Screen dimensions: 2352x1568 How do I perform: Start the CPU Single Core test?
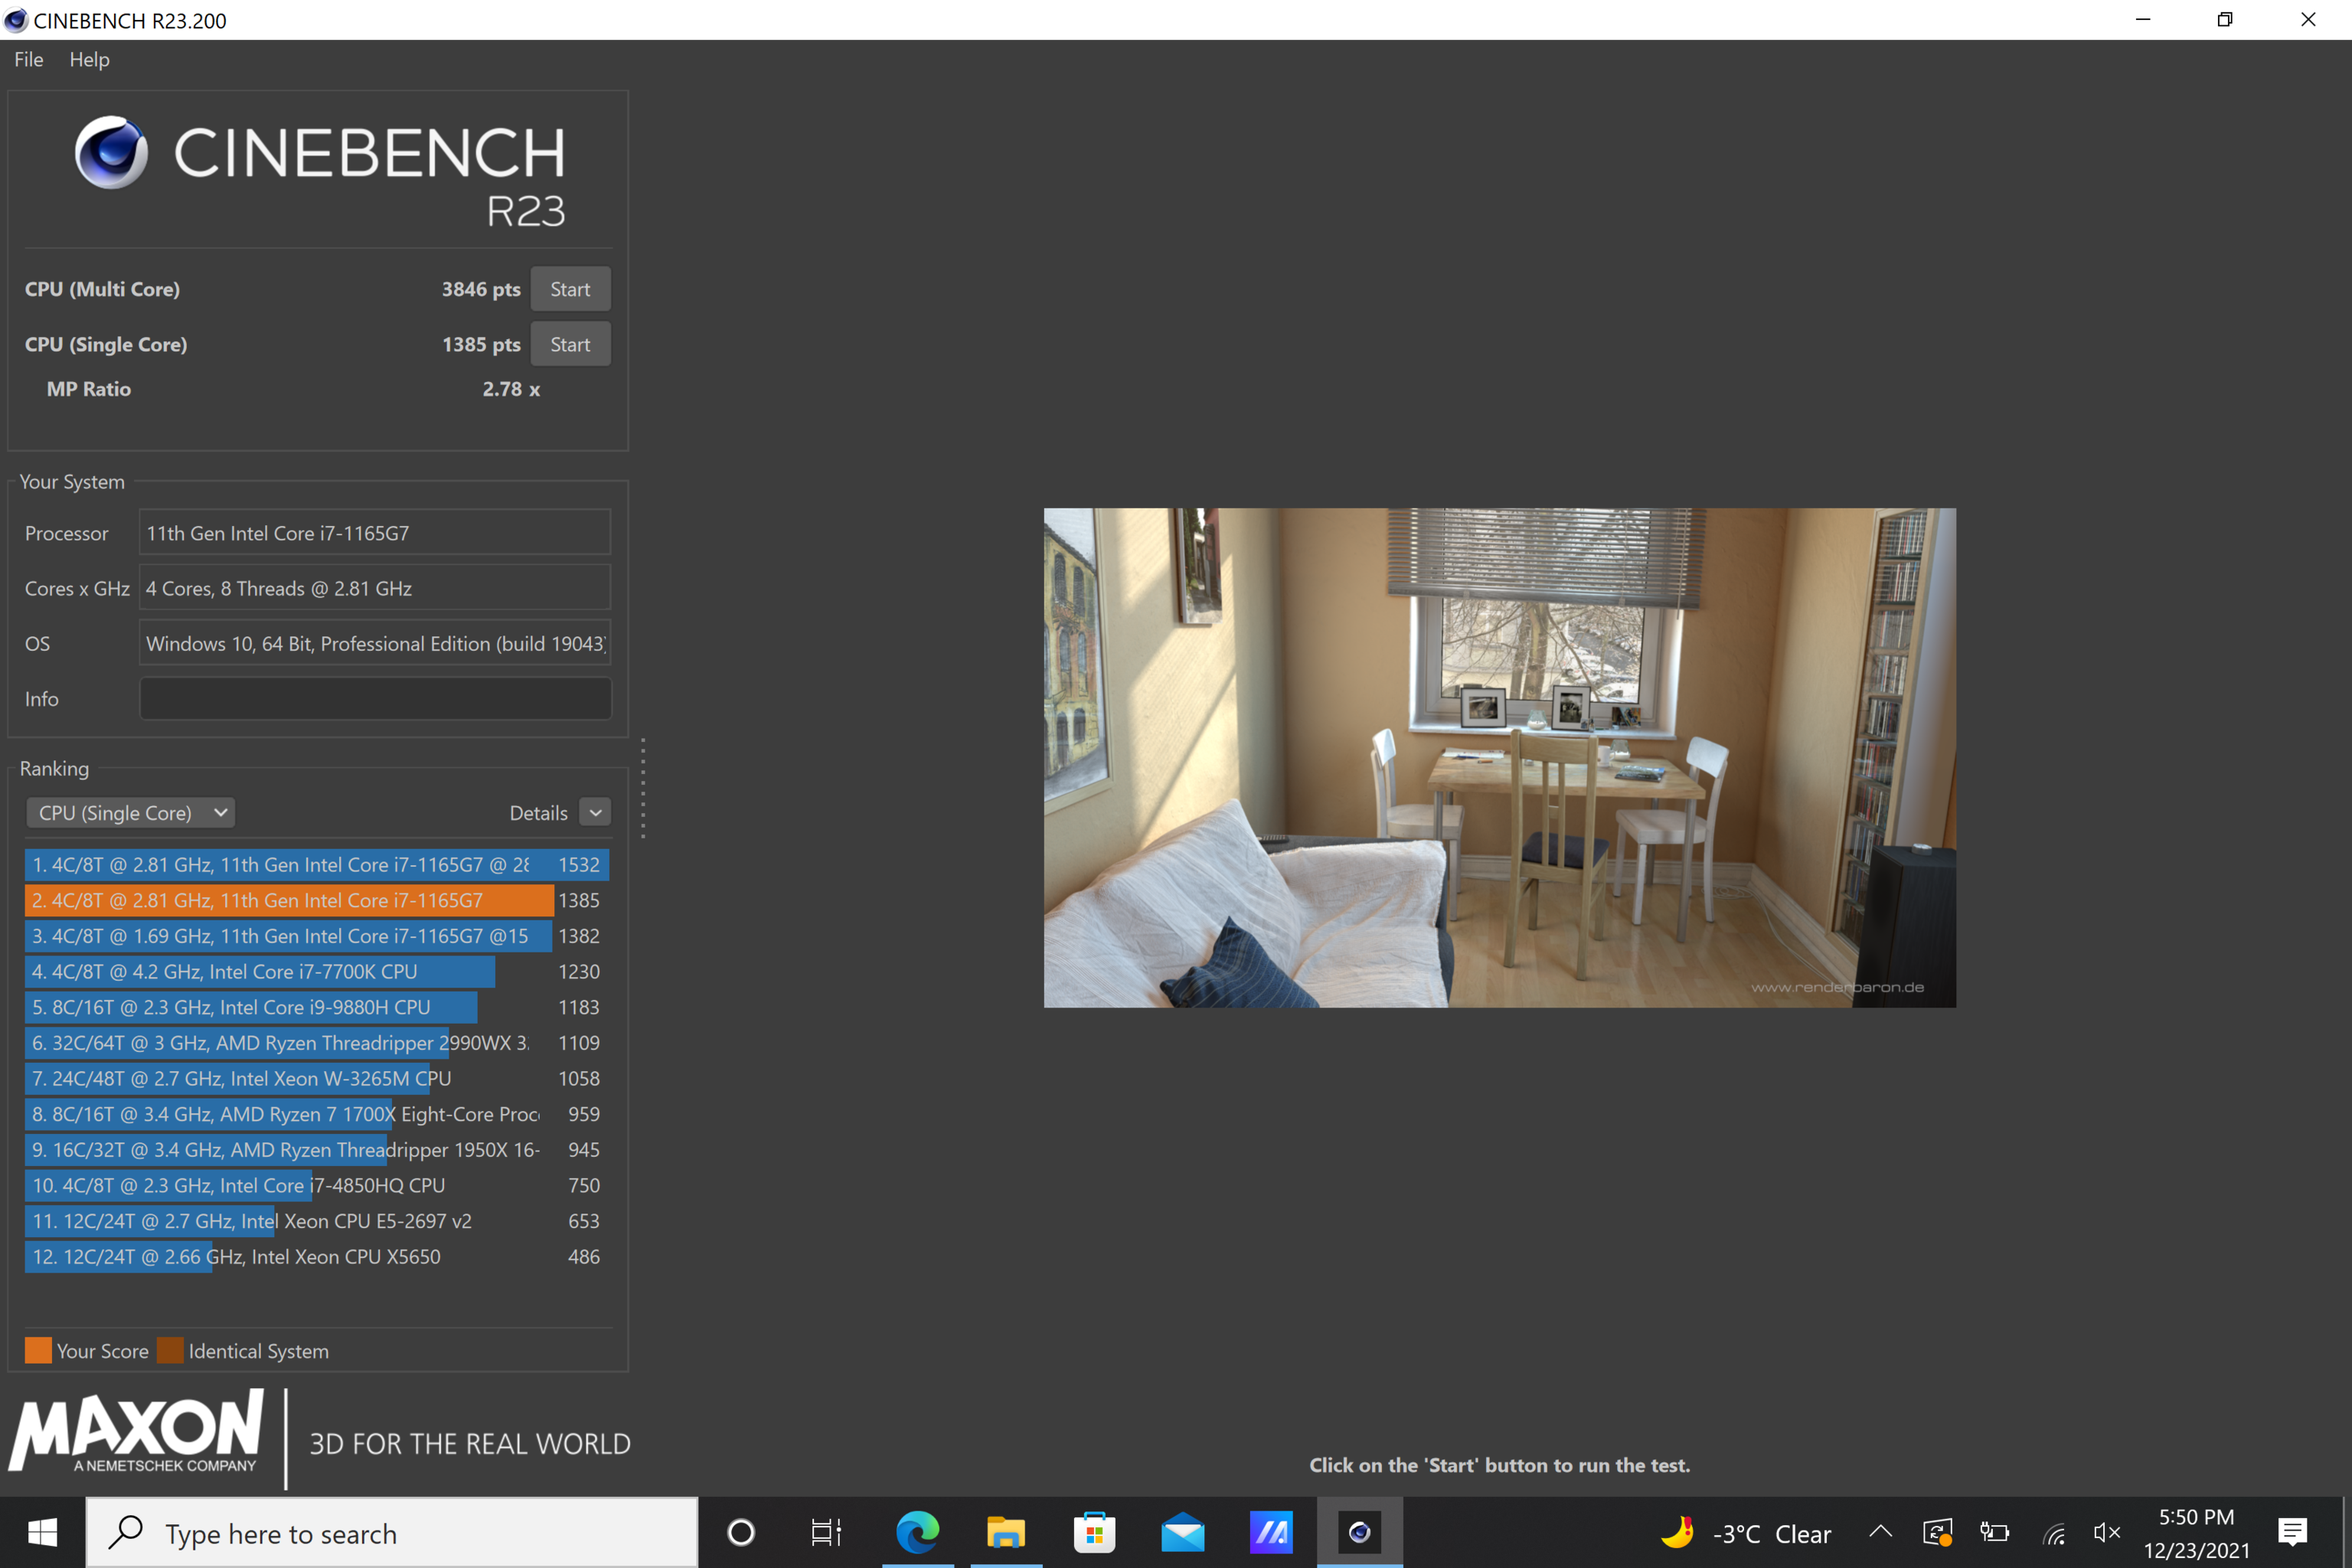click(x=570, y=344)
